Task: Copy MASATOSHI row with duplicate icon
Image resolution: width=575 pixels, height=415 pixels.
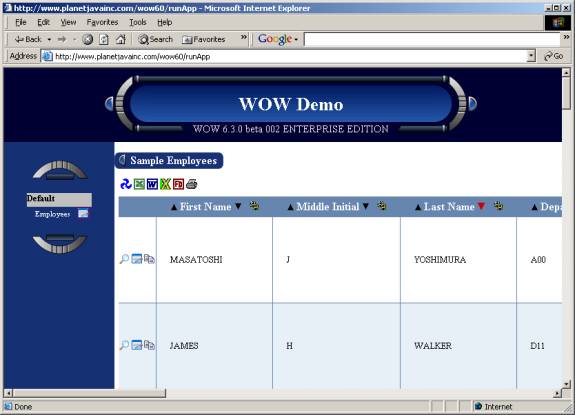Action: click(x=149, y=259)
